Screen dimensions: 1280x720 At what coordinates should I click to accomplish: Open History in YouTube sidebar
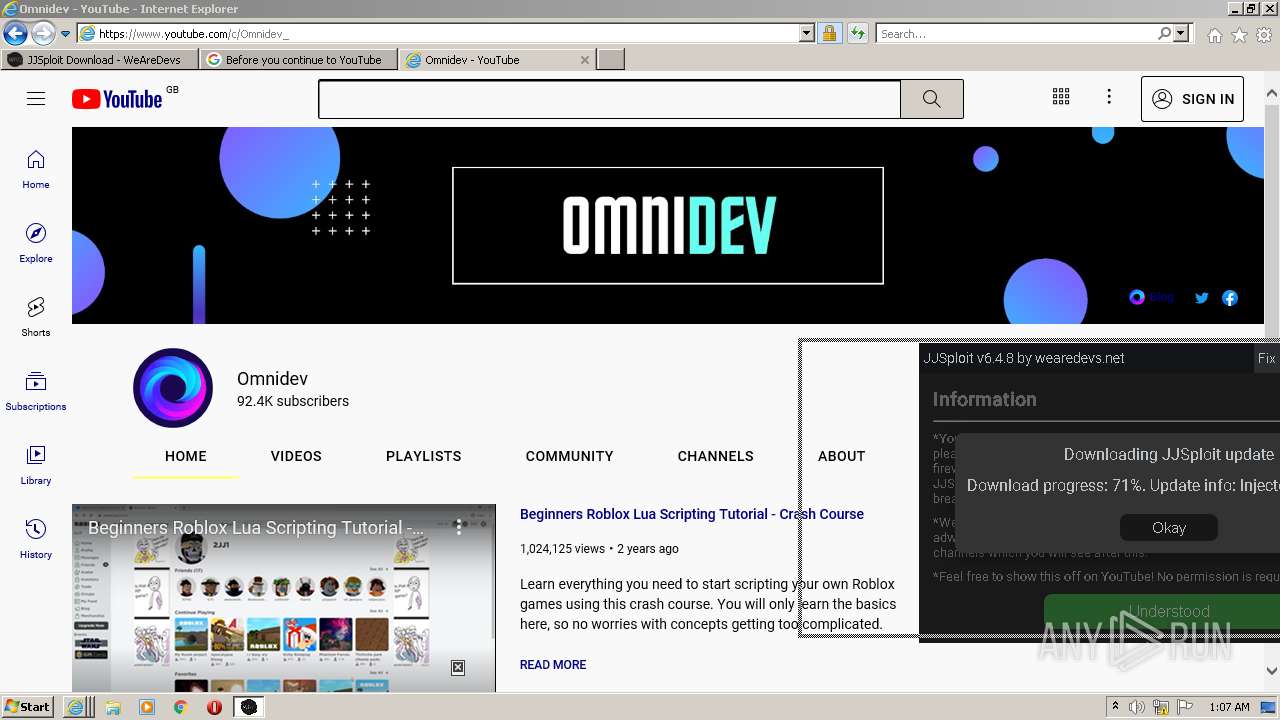point(36,540)
